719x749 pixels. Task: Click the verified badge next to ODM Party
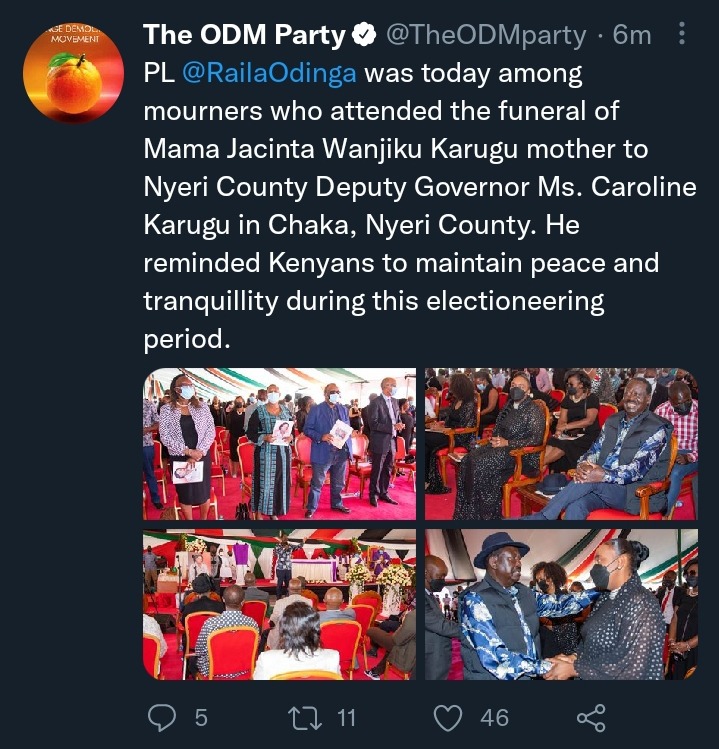coord(364,34)
